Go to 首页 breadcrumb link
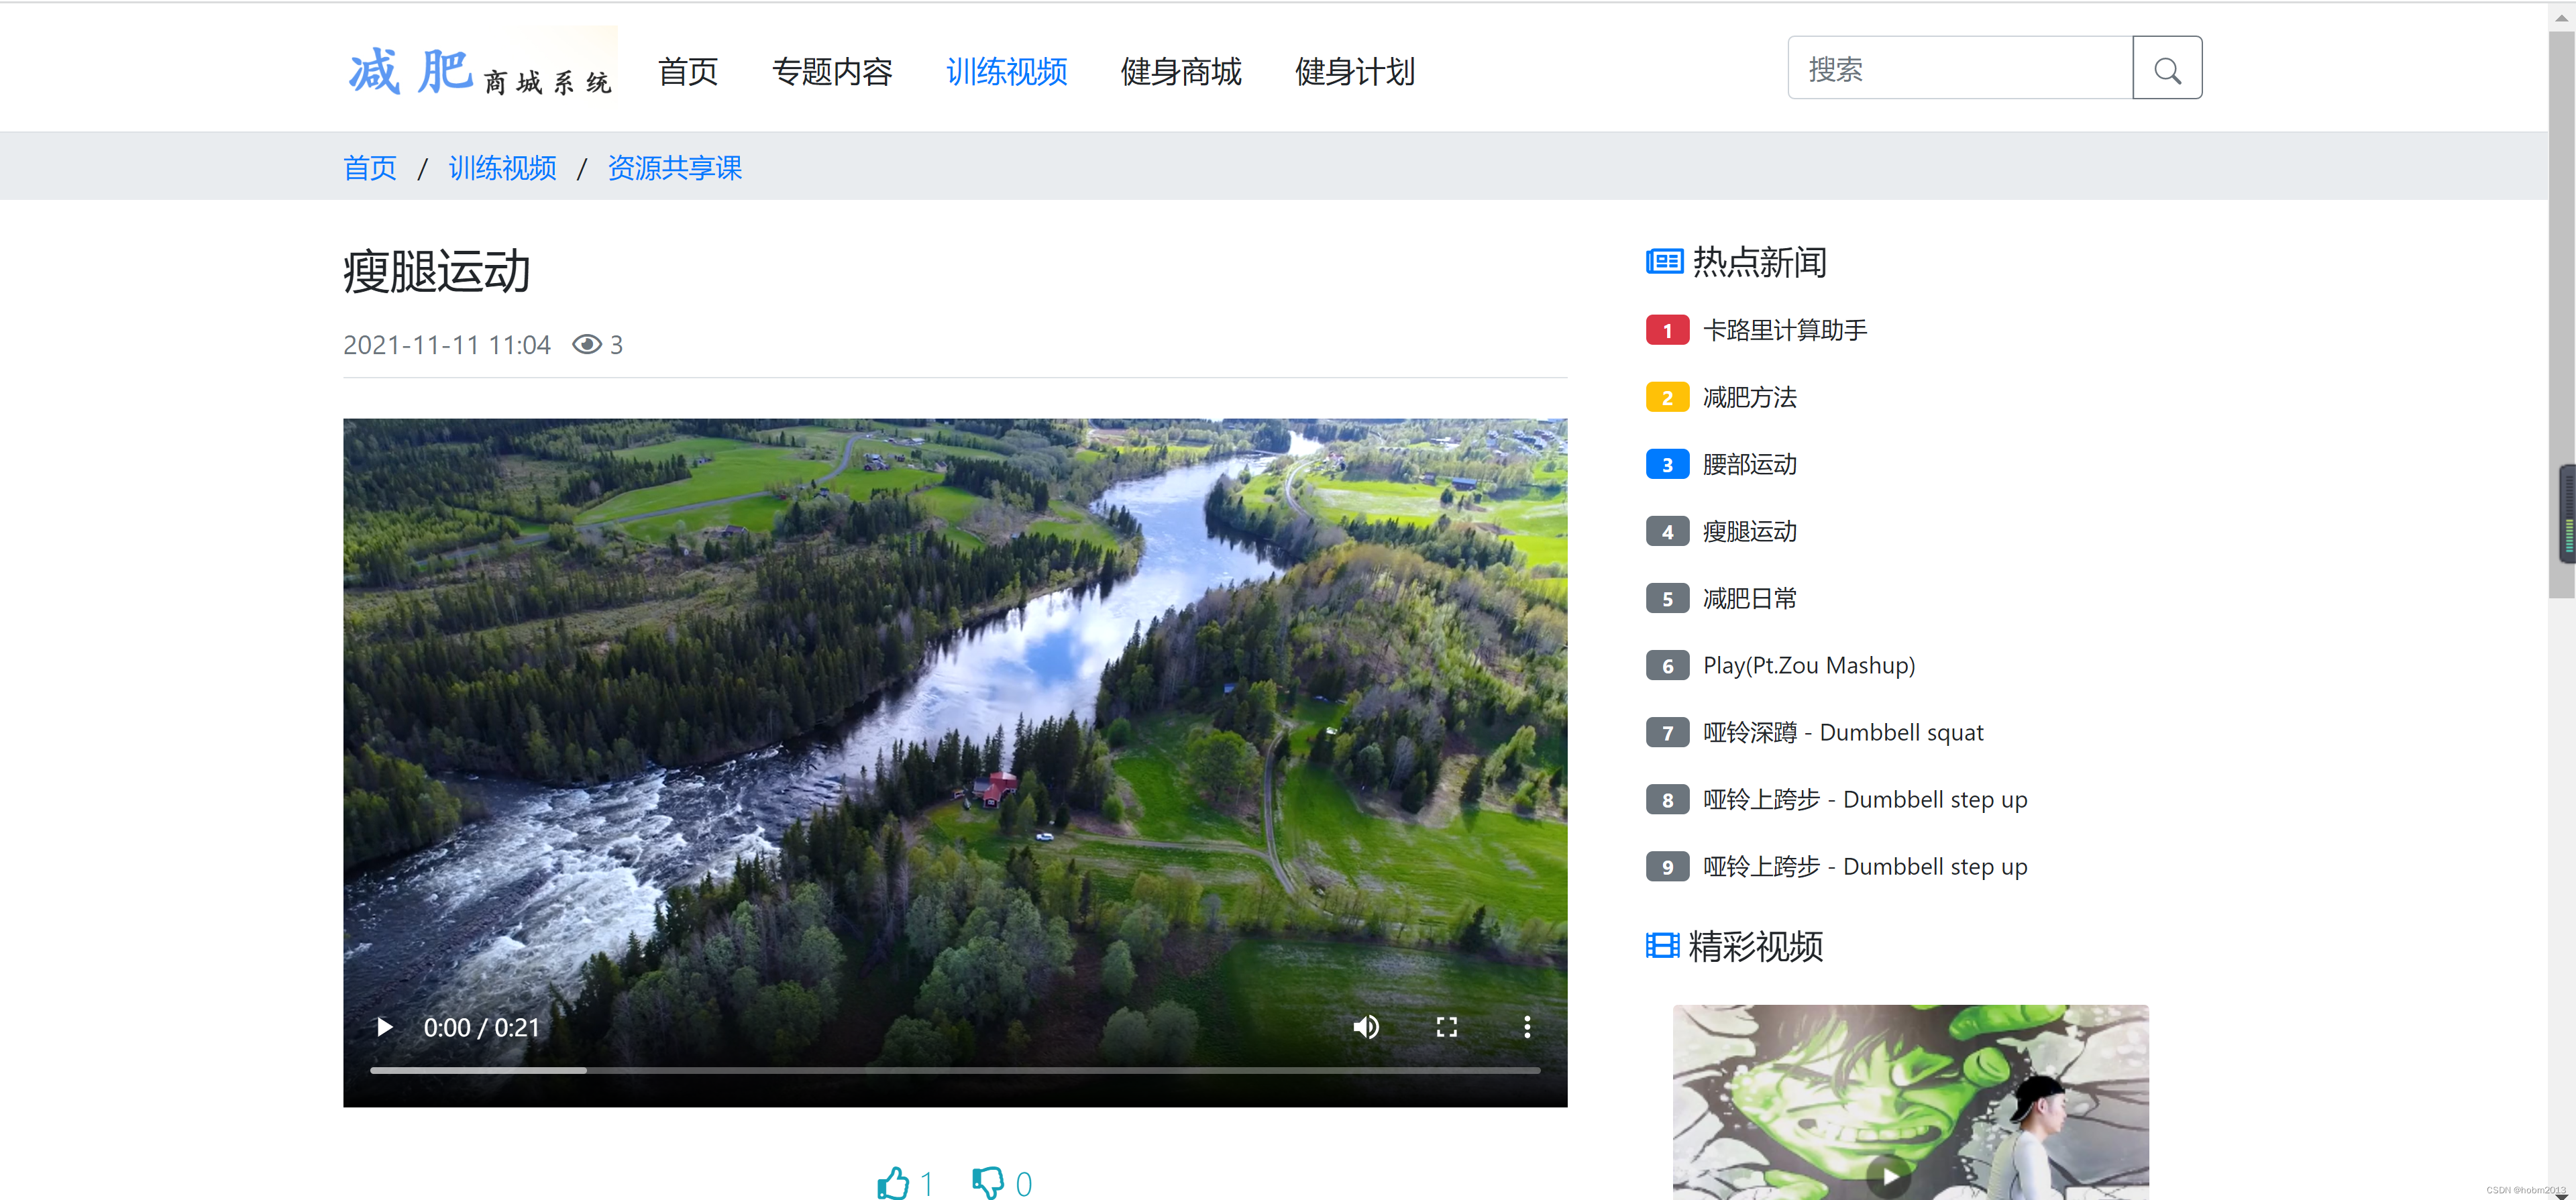This screenshot has height=1200, width=2576. coord(370,168)
